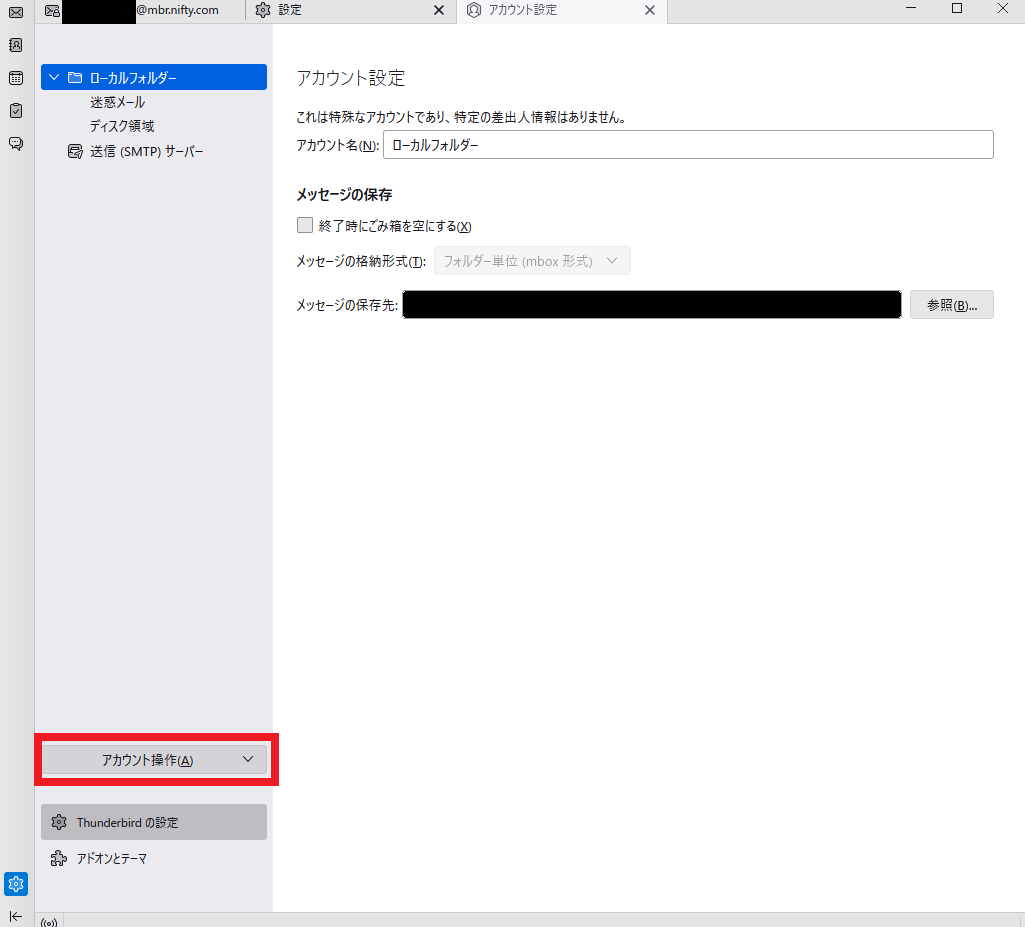Screen dimensions: 1025x927
Task: Collapse the spaces toolbar arrow icon
Action: click(16, 916)
